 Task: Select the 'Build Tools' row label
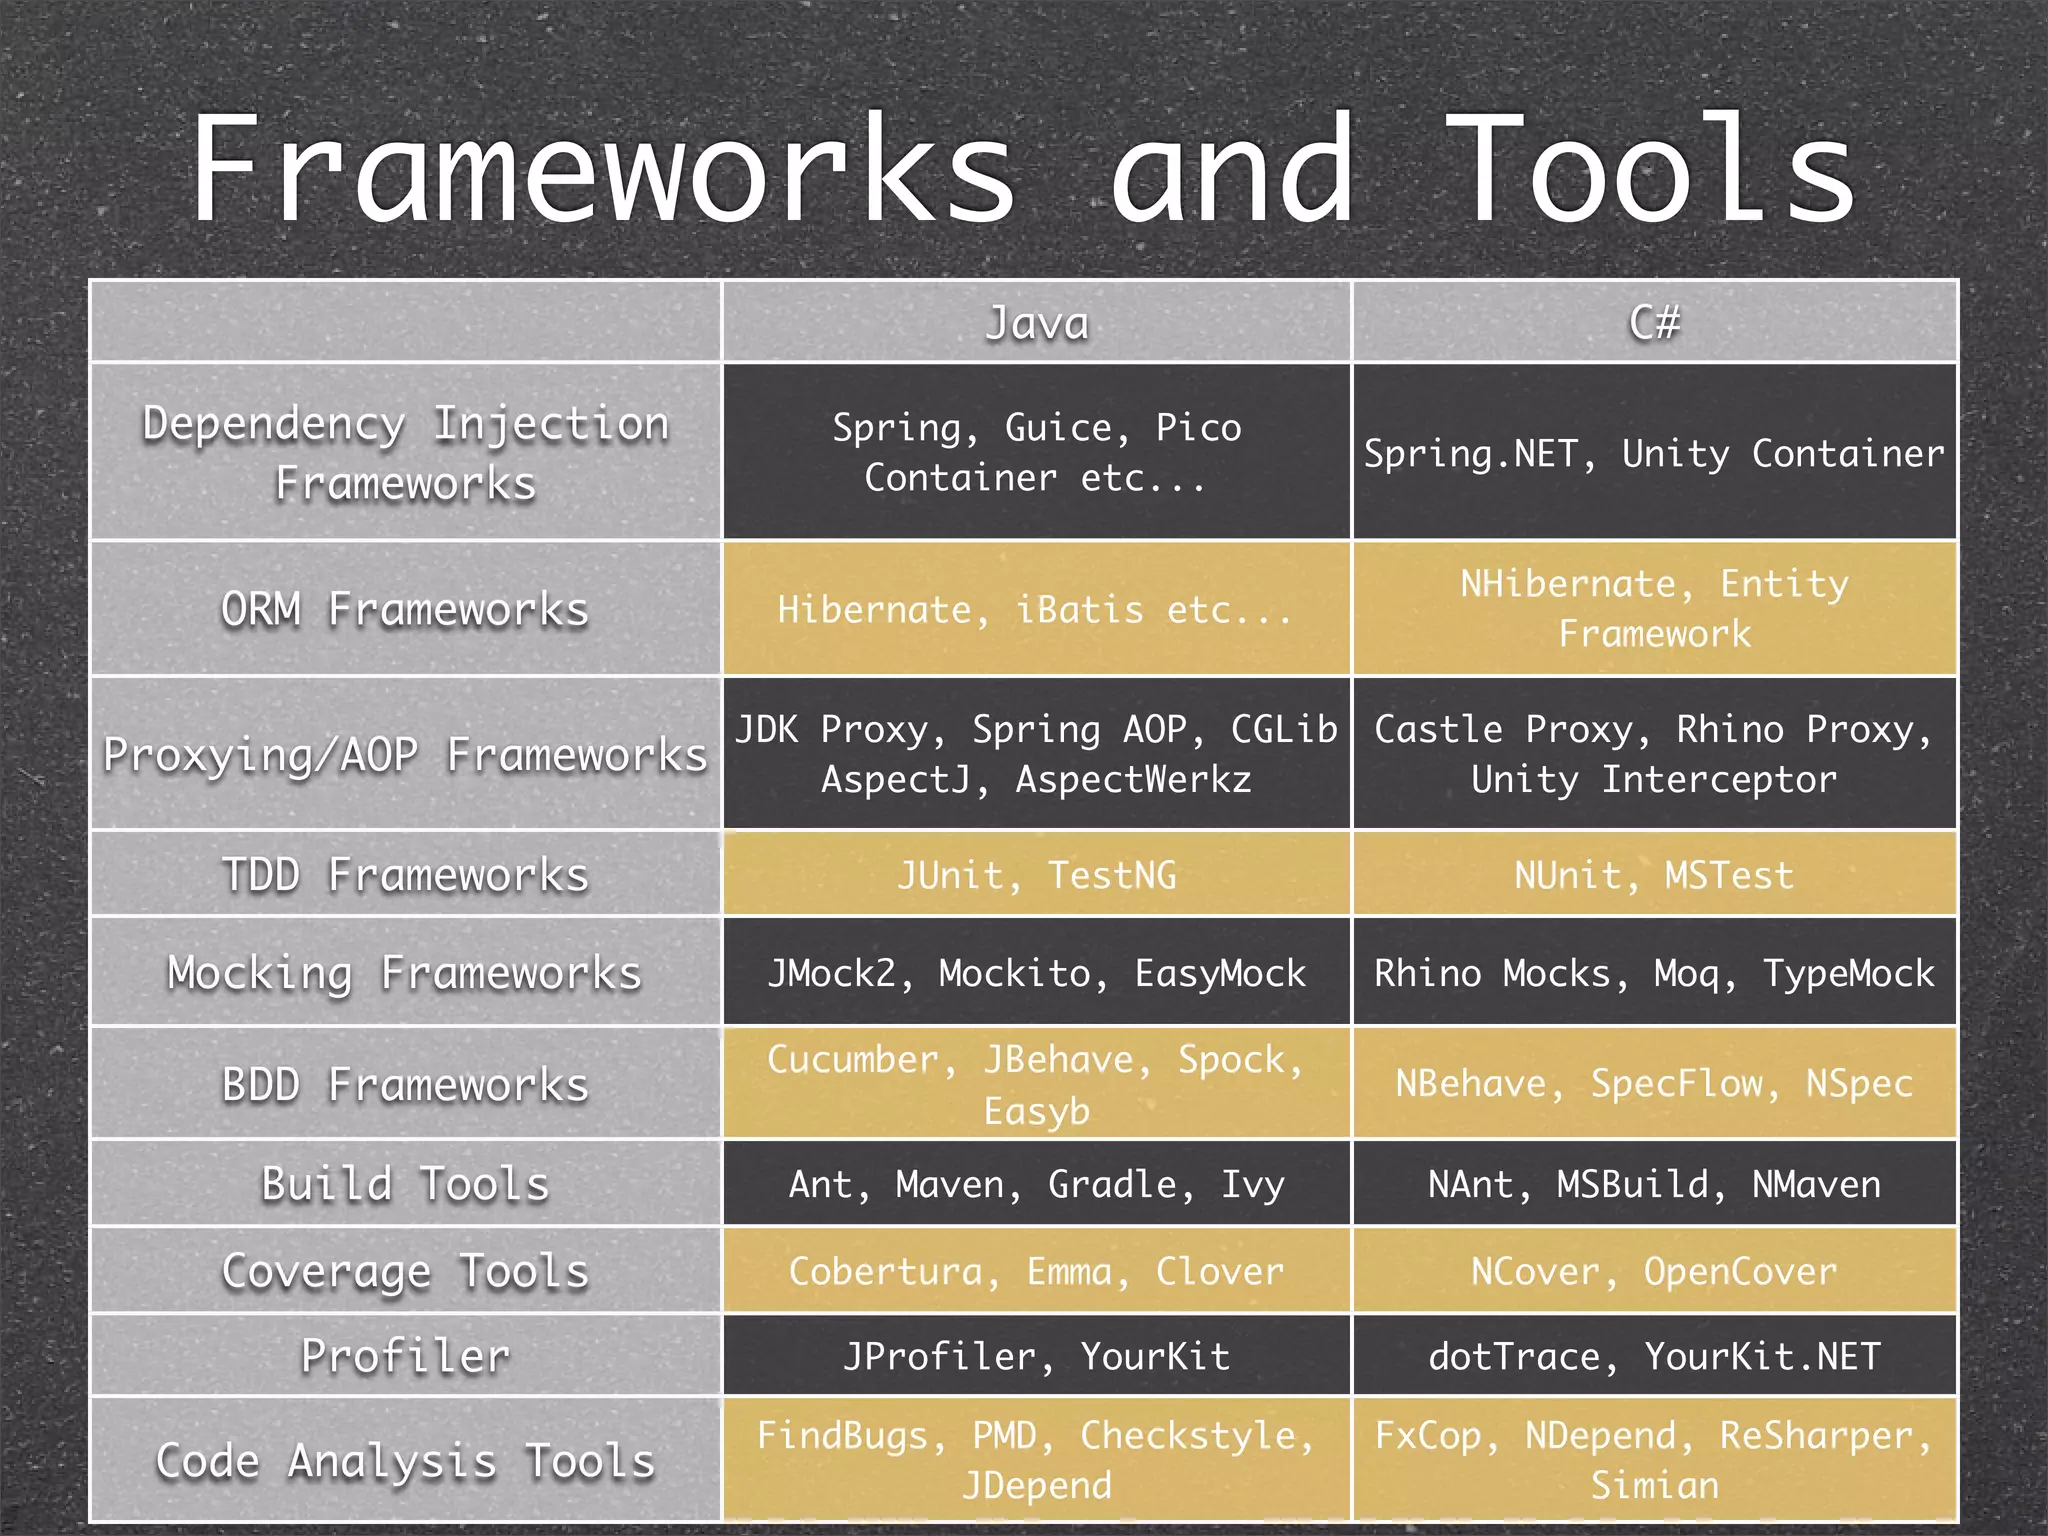(x=406, y=1184)
